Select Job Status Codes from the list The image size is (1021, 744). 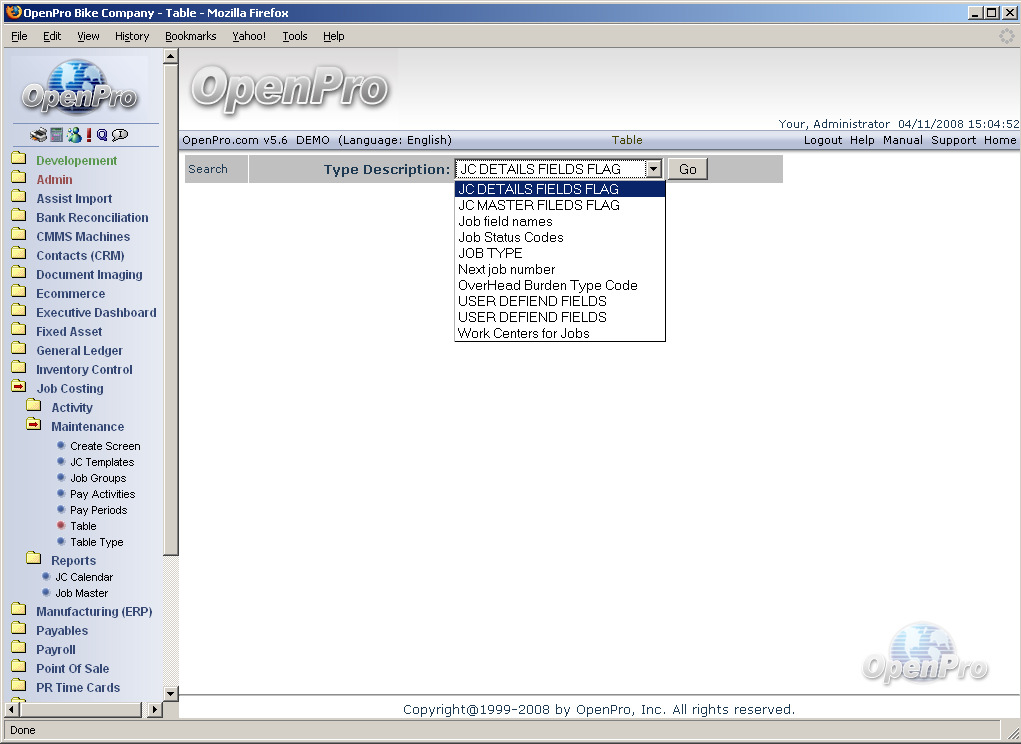[x=510, y=237]
